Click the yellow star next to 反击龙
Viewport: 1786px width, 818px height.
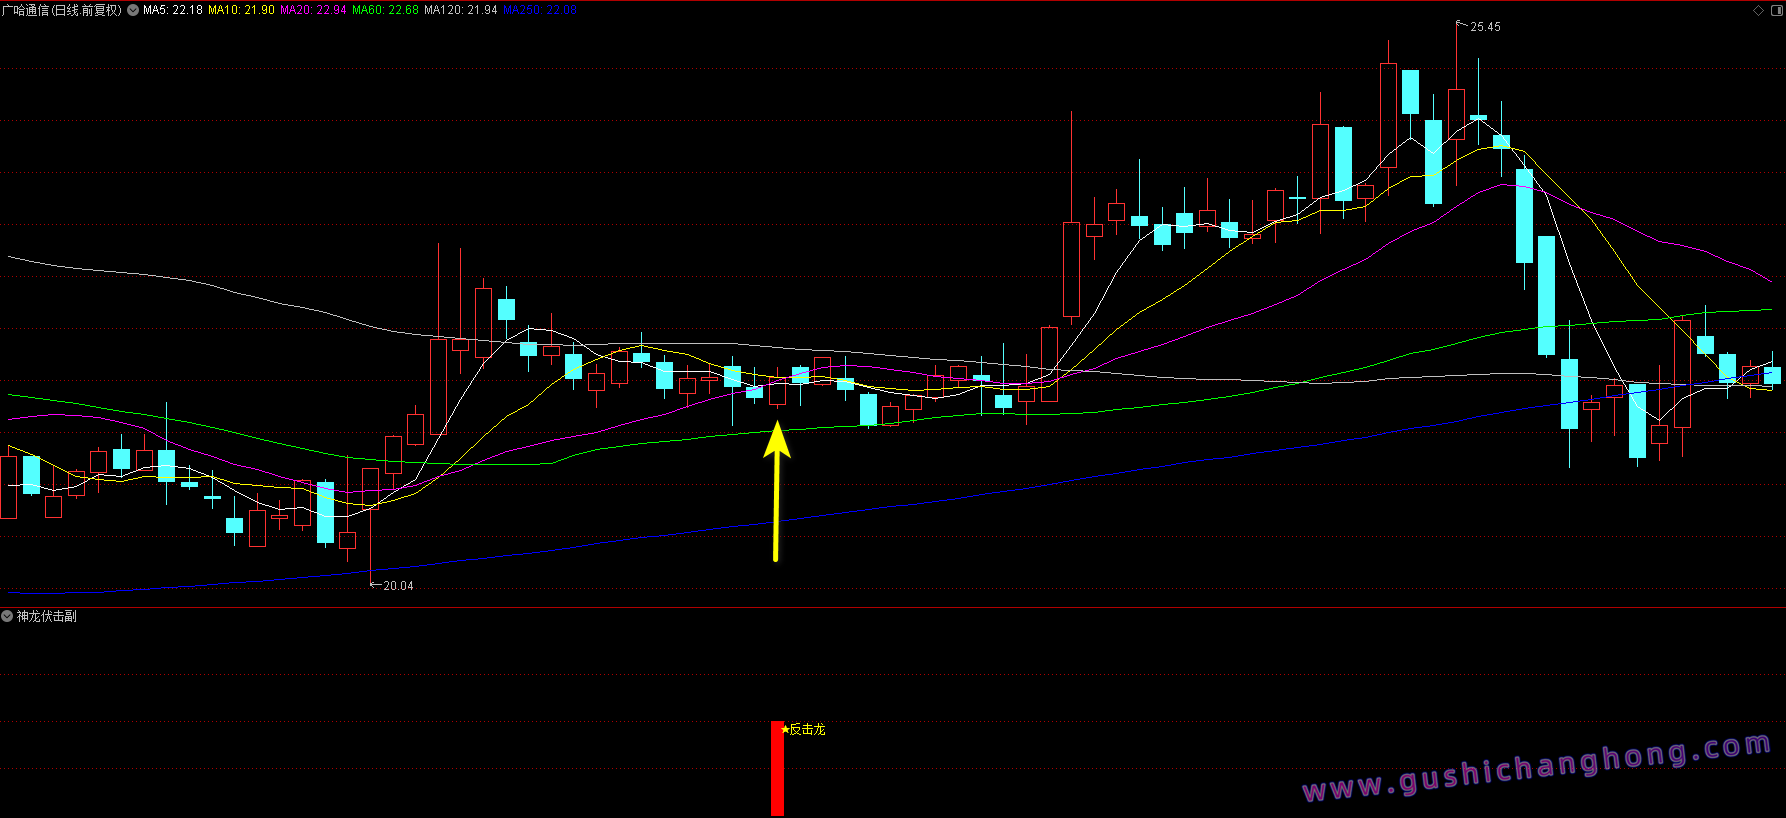coord(785,729)
